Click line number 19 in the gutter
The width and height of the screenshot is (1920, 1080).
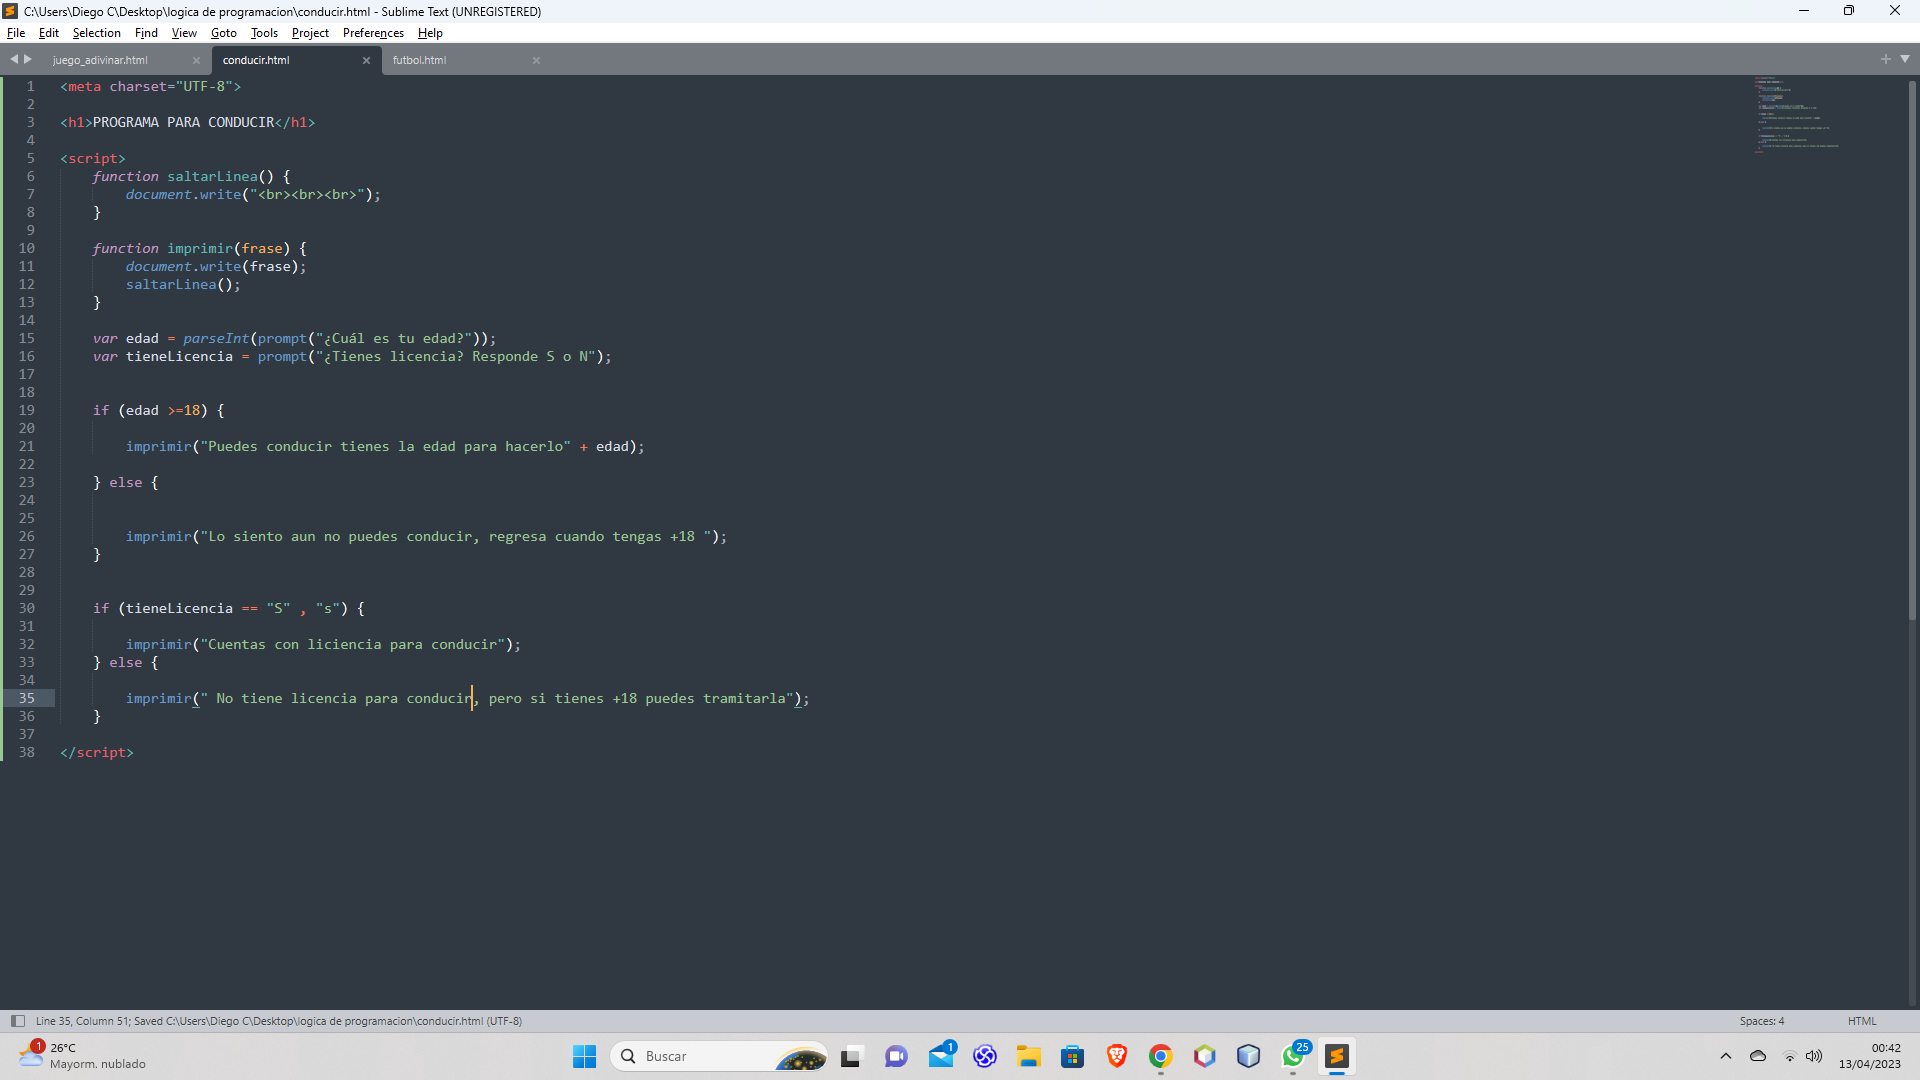click(27, 410)
